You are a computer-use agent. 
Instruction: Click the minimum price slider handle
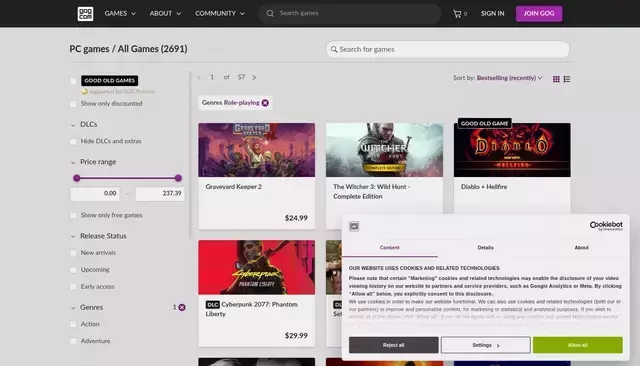click(77, 178)
